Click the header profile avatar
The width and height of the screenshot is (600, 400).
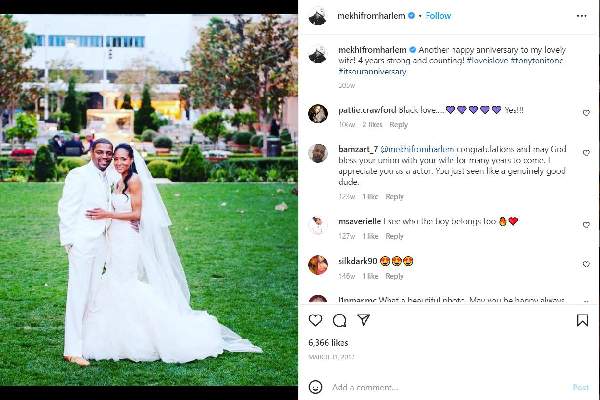coord(318,16)
